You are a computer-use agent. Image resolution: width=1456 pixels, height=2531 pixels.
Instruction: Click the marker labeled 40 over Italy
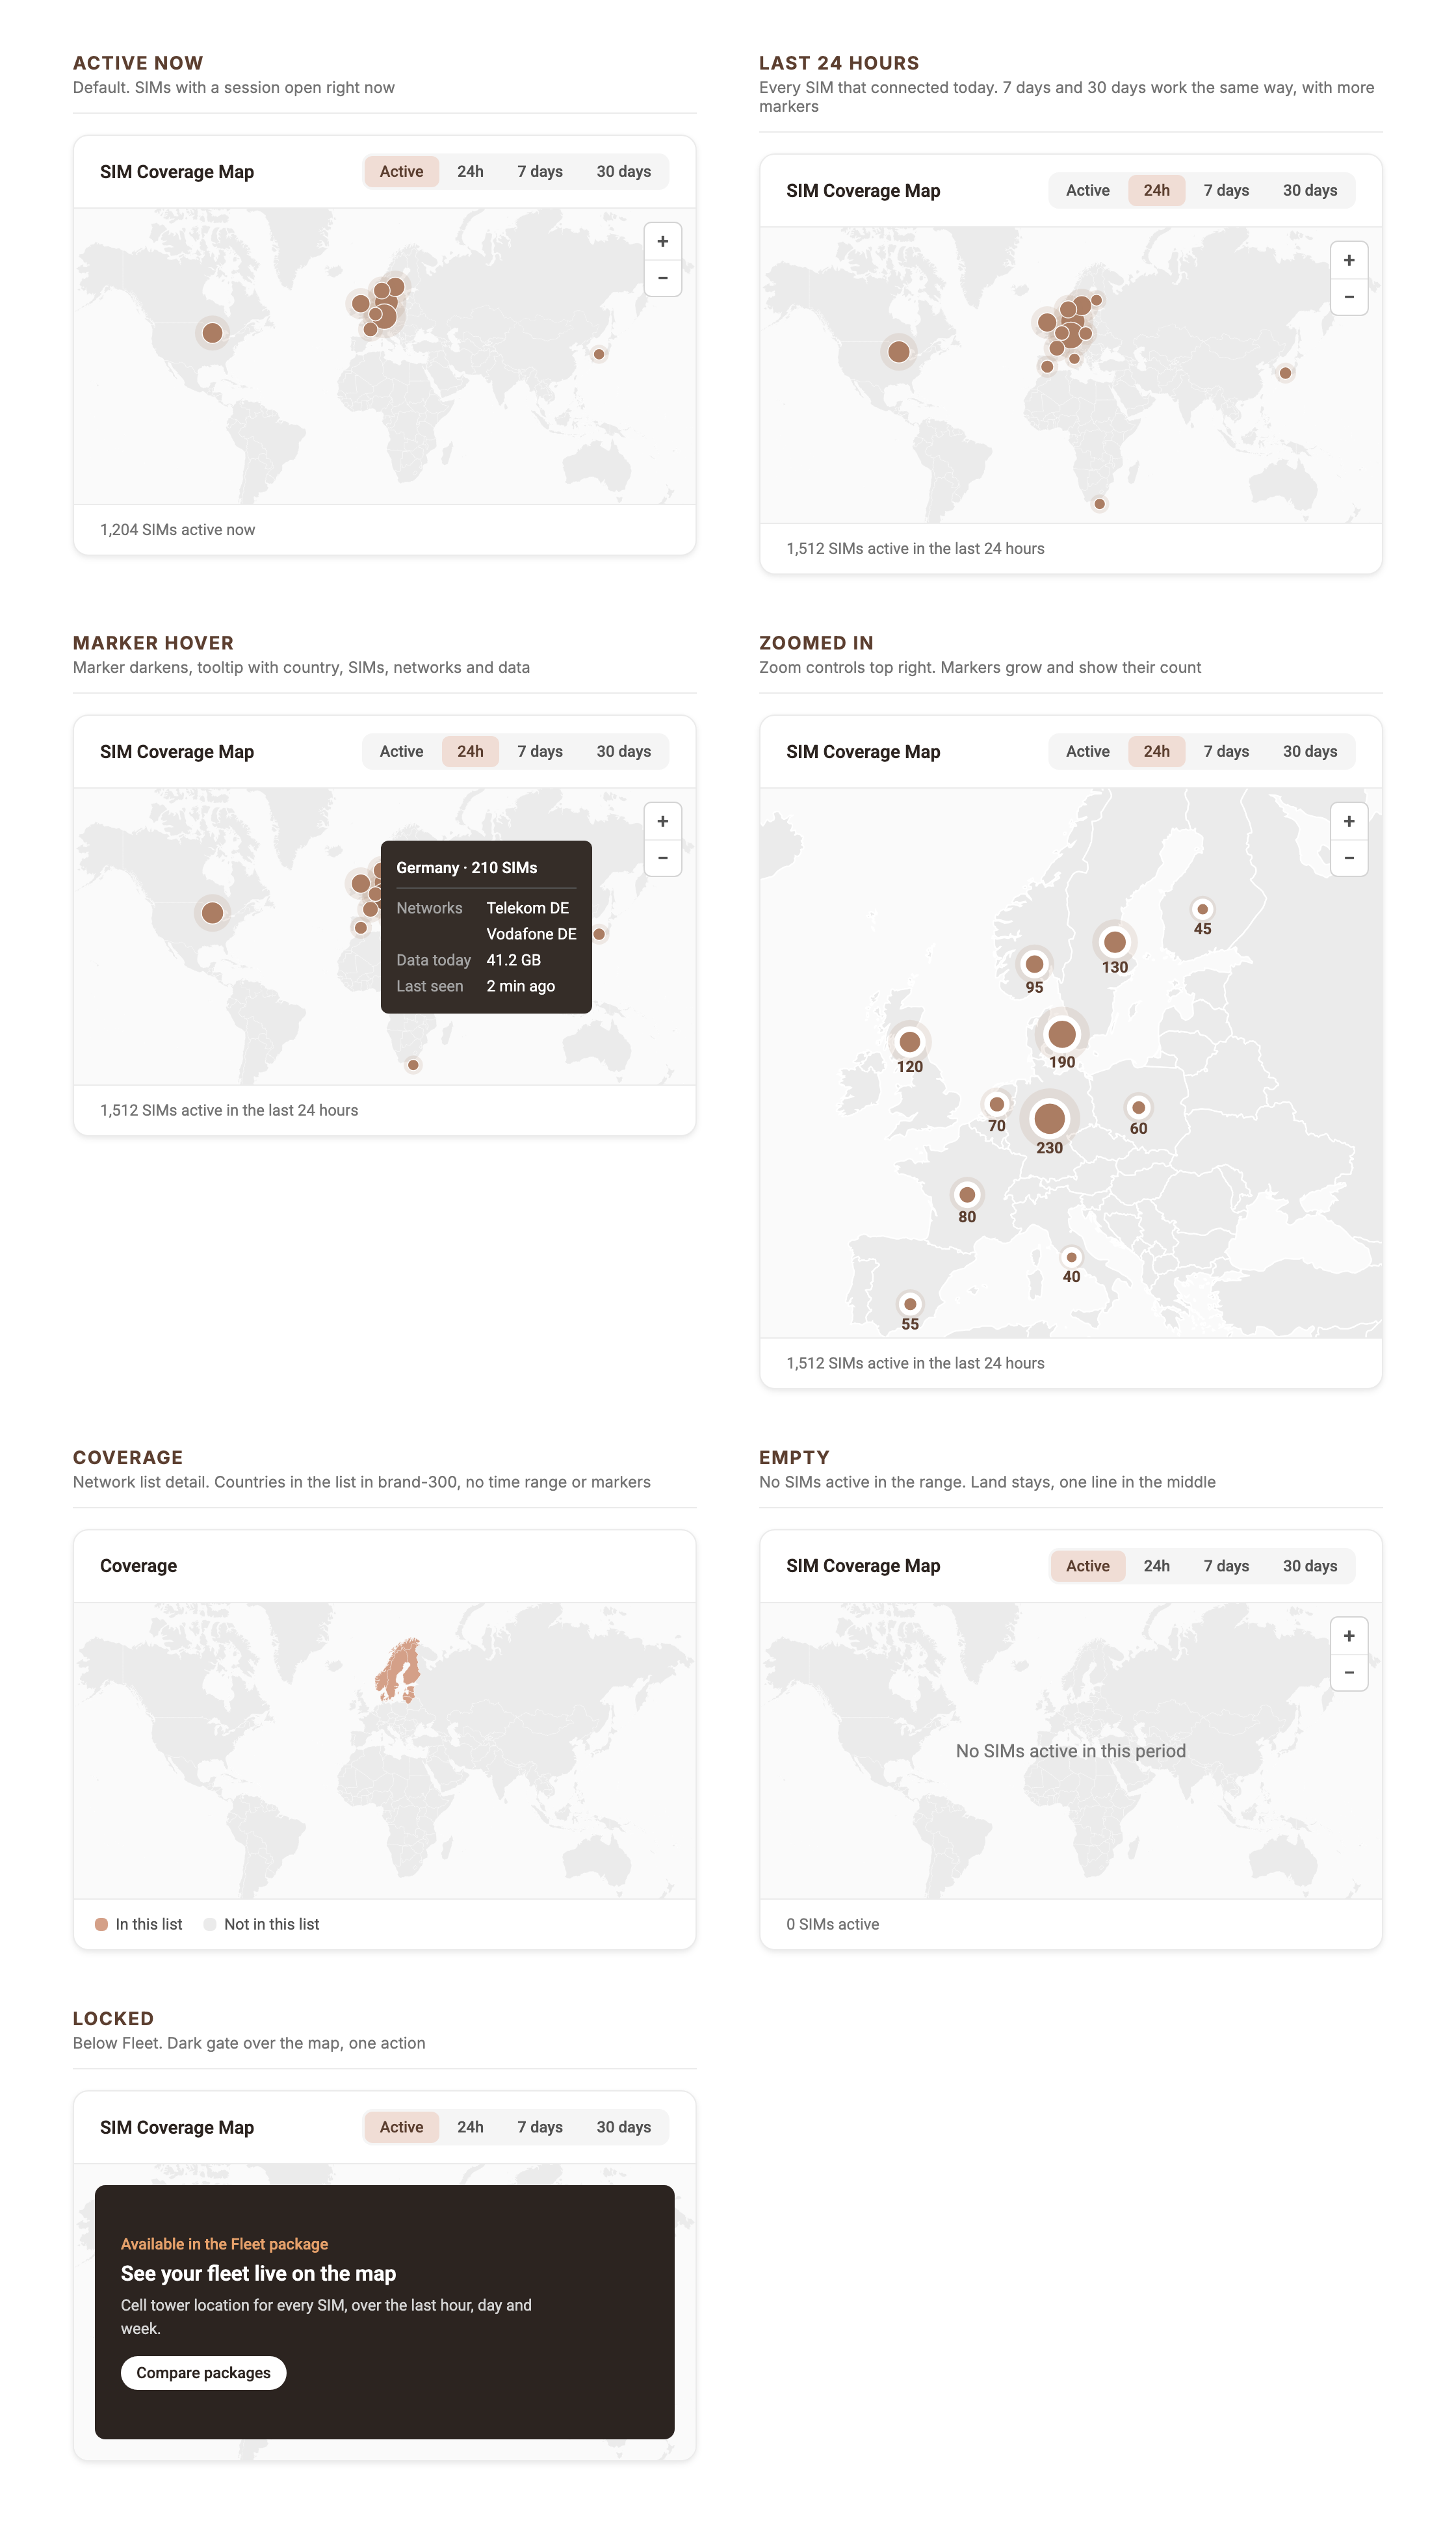[x=1071, y=1257]
